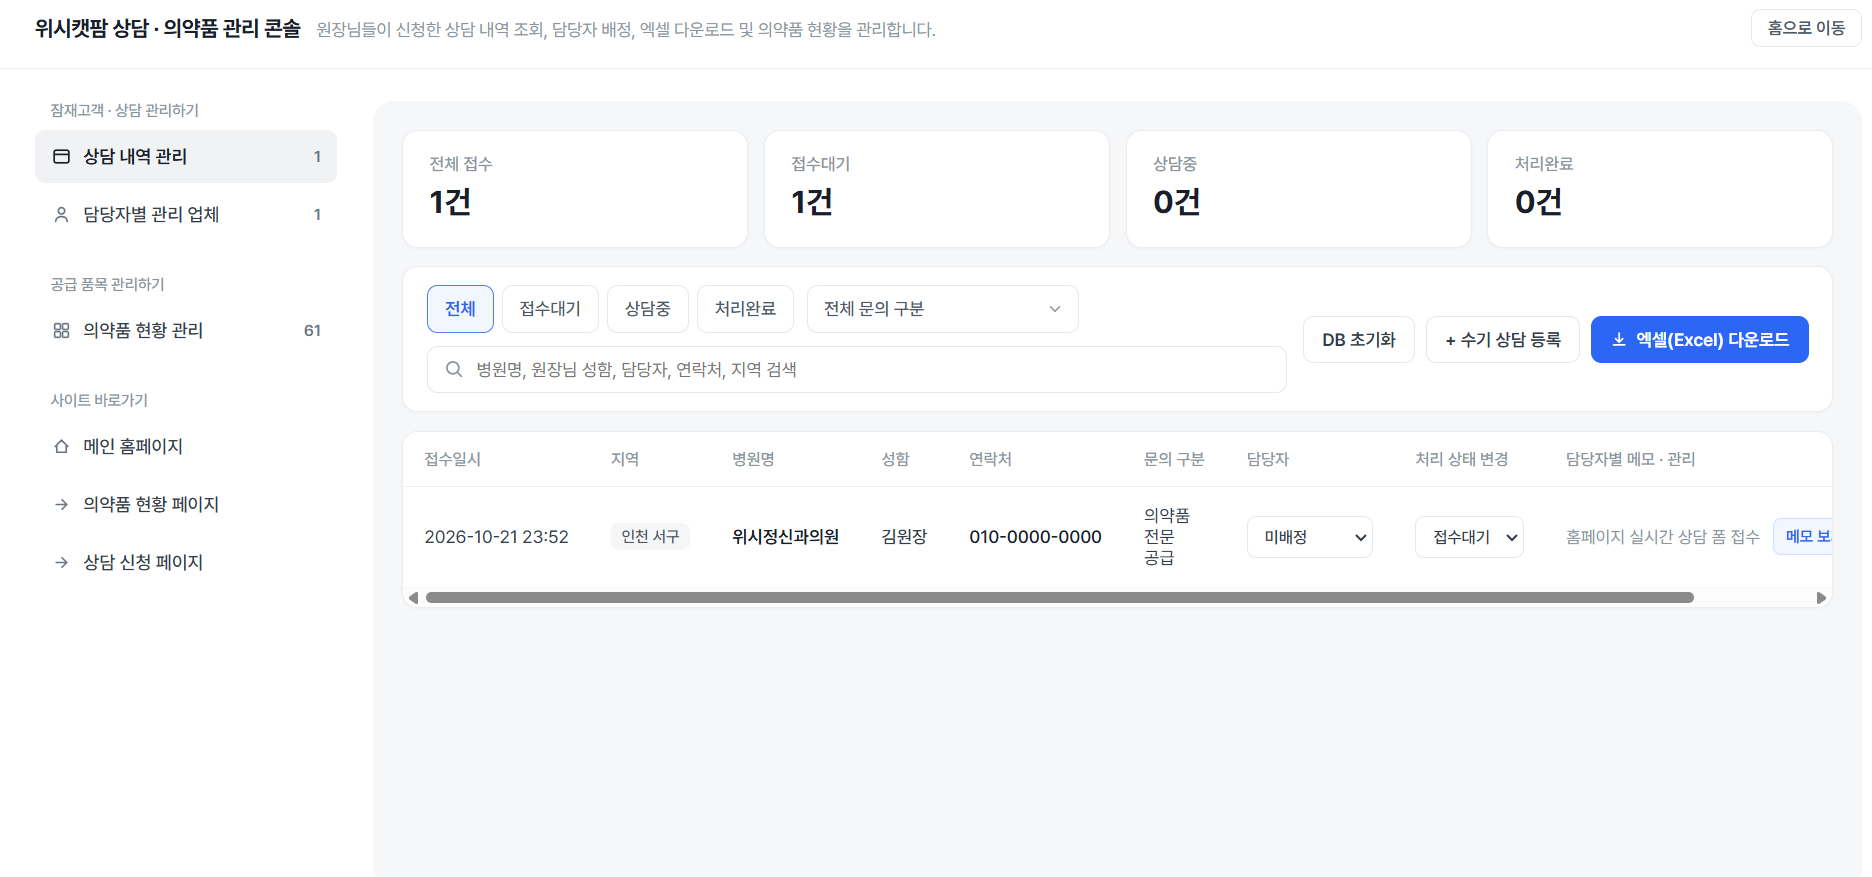1872x877 pixels.
Task: Click the arrow icon beside 상담 신청 페이지
Action: click(61, 562)
